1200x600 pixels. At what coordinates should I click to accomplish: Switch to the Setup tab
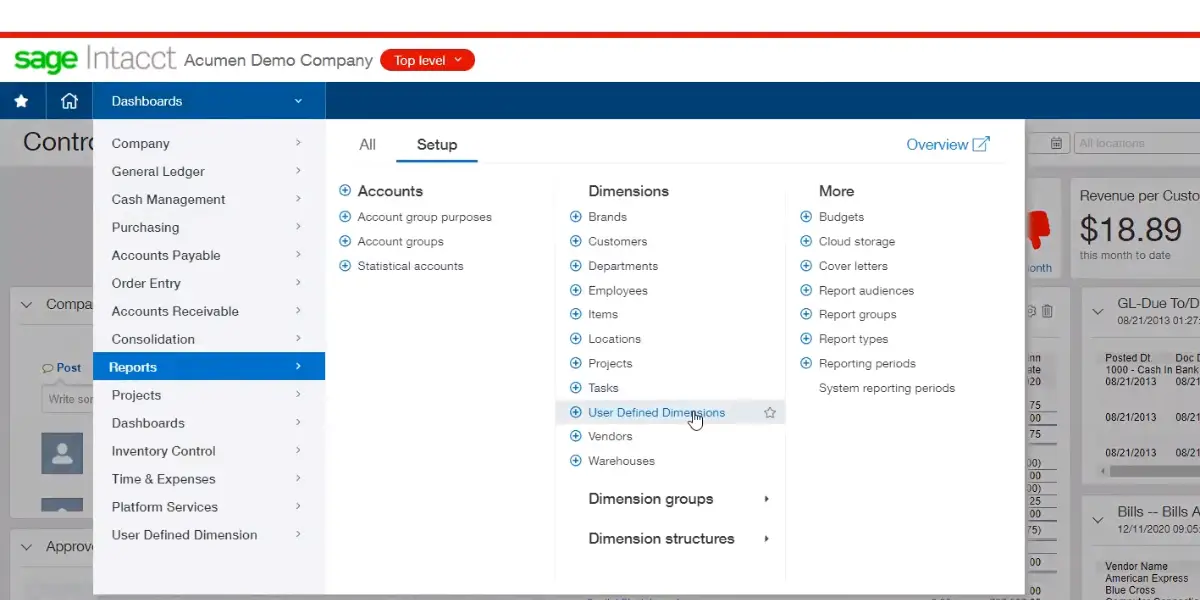437,145
